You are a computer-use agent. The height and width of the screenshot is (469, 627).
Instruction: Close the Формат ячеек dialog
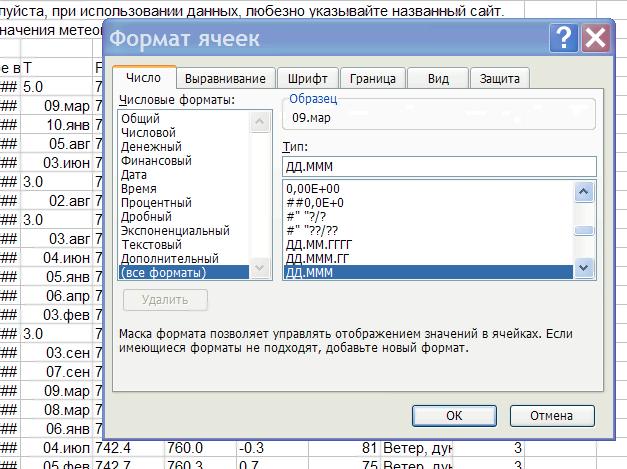[x=595, y=38]
